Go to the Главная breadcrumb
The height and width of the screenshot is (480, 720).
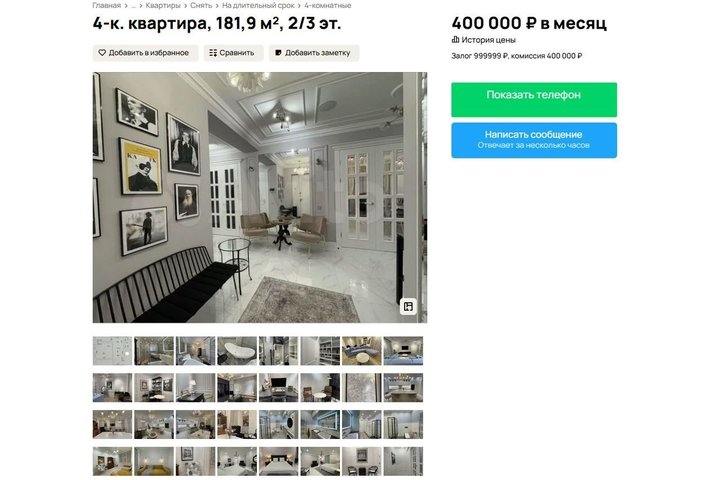107,6
